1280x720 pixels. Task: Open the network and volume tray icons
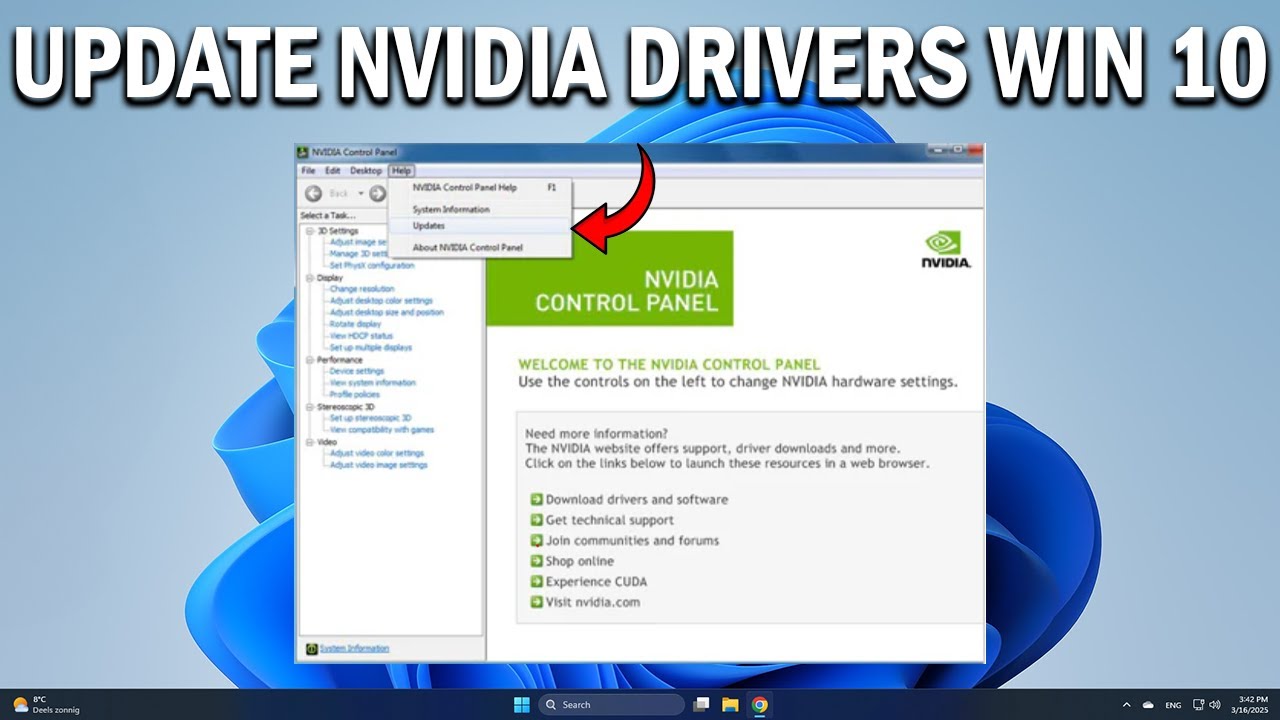point(1207,704)
